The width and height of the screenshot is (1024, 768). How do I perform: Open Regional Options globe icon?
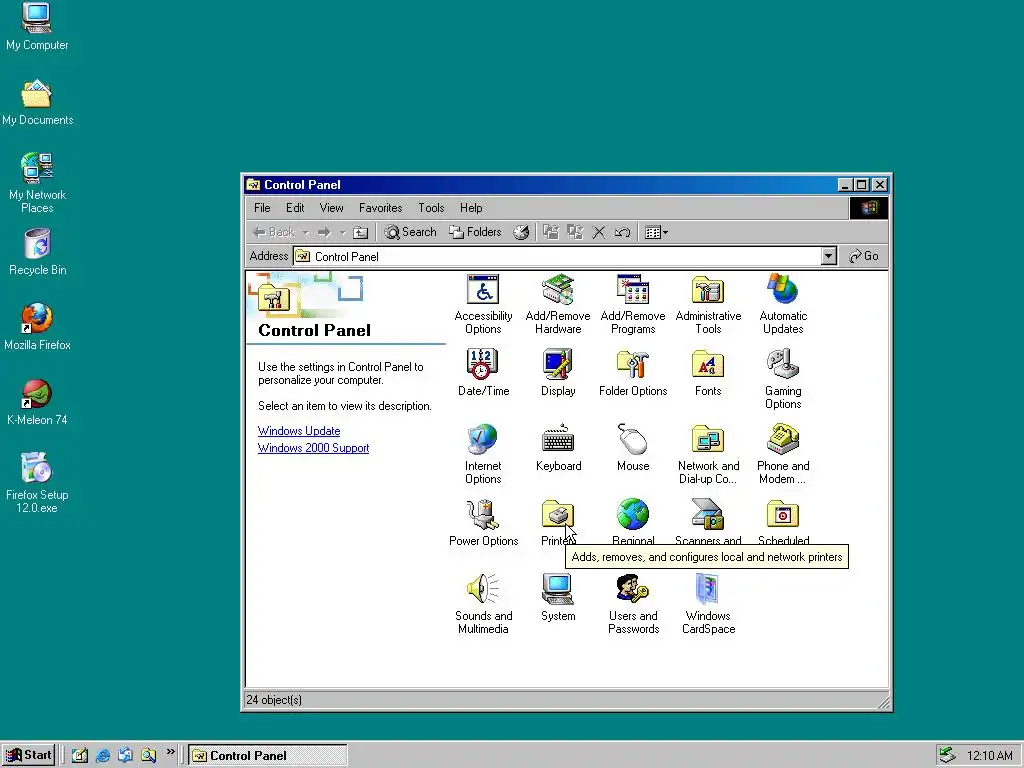click(633, 515)
